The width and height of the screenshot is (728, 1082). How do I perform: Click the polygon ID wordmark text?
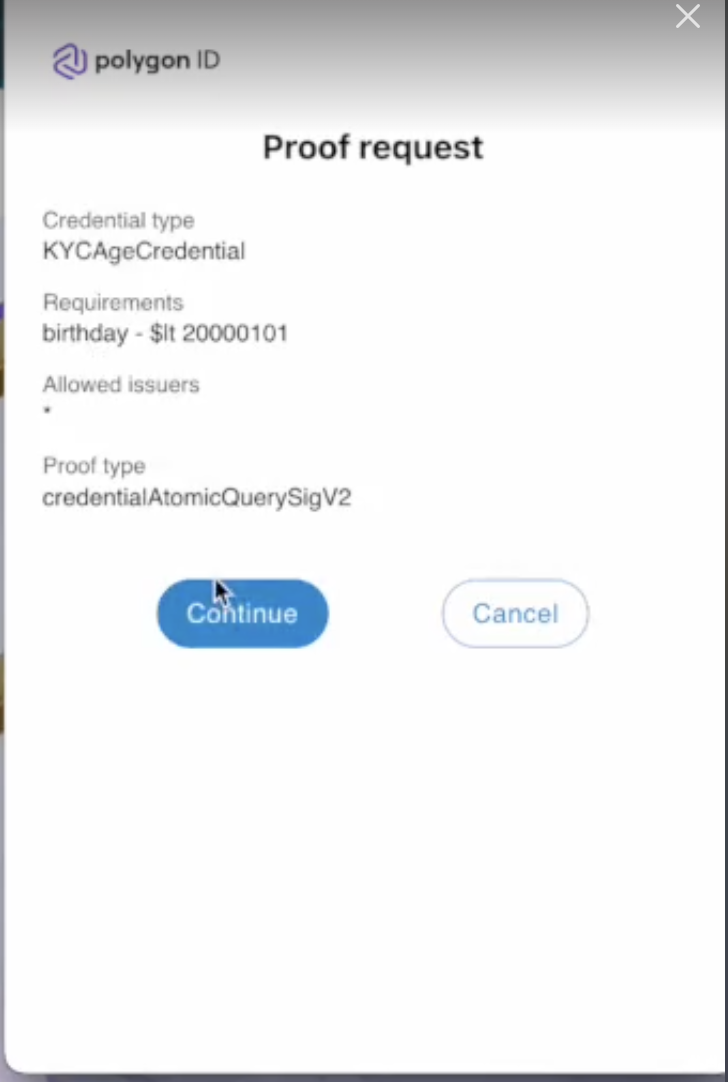(157, 61)
